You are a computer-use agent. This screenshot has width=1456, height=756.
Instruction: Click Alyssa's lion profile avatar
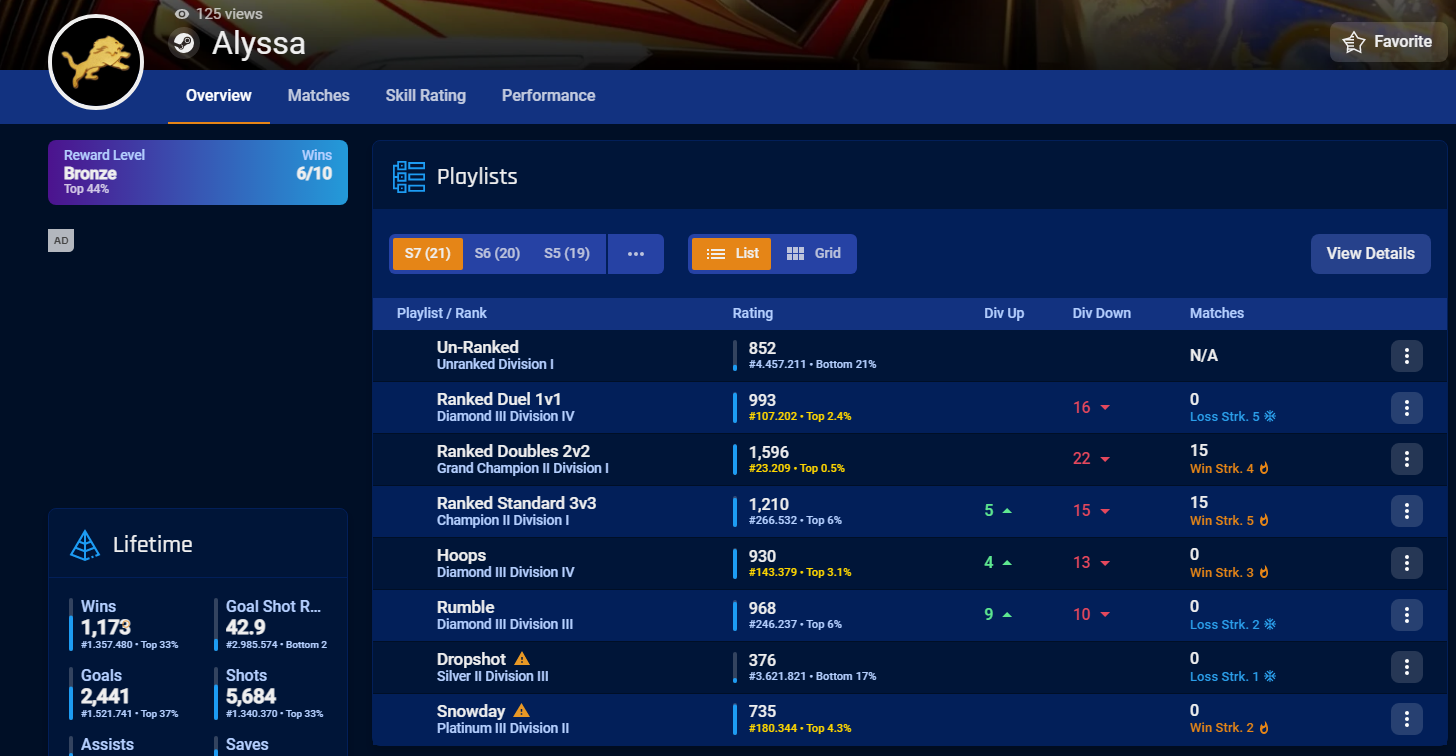(x=96, y=61)
